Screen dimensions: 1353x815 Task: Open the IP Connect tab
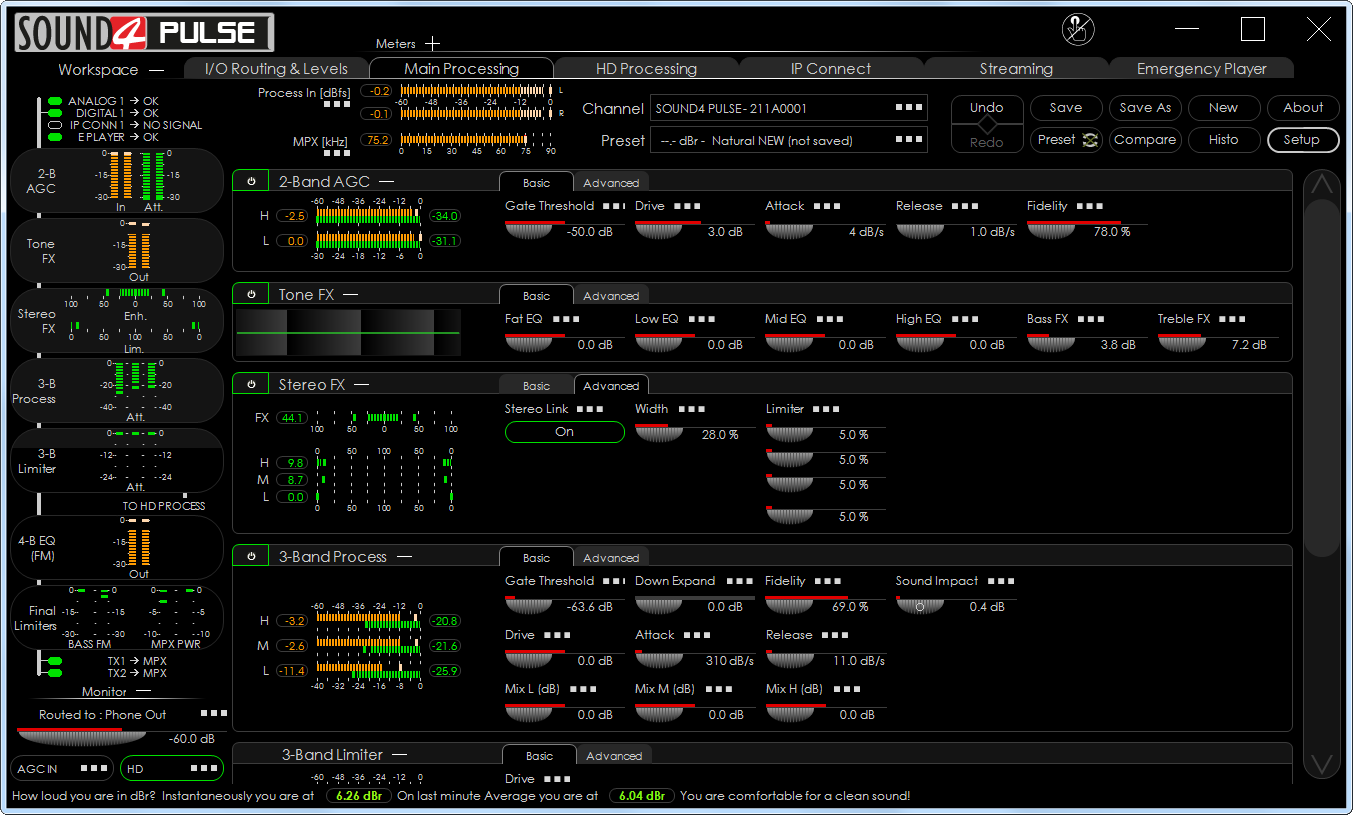(831, 69)
